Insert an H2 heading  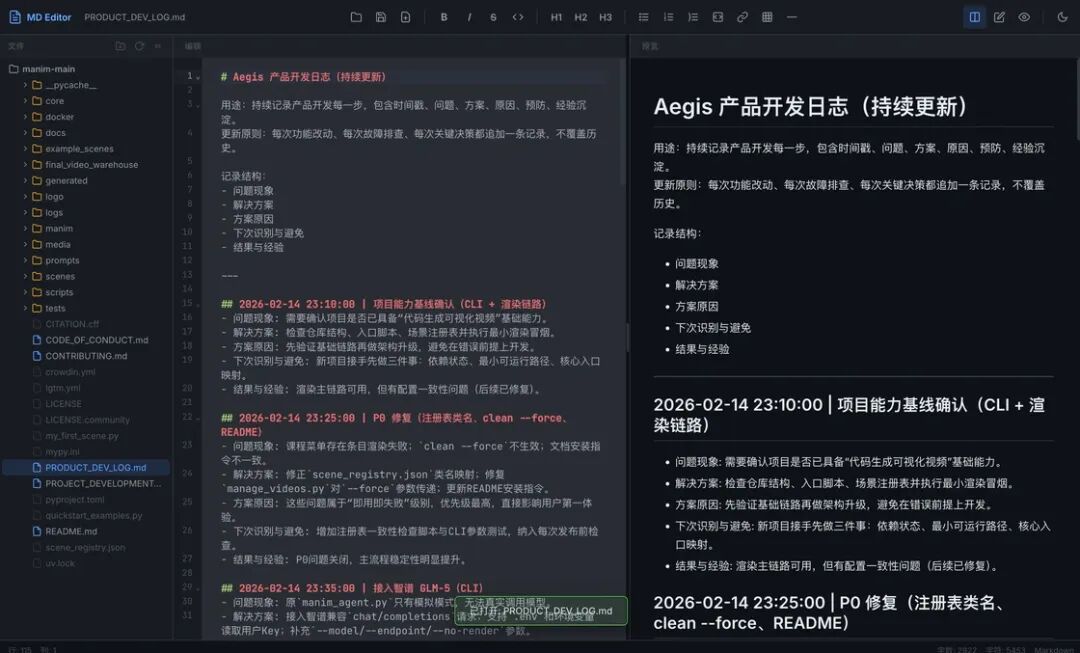pyautogui.click(x=583, y=17)
